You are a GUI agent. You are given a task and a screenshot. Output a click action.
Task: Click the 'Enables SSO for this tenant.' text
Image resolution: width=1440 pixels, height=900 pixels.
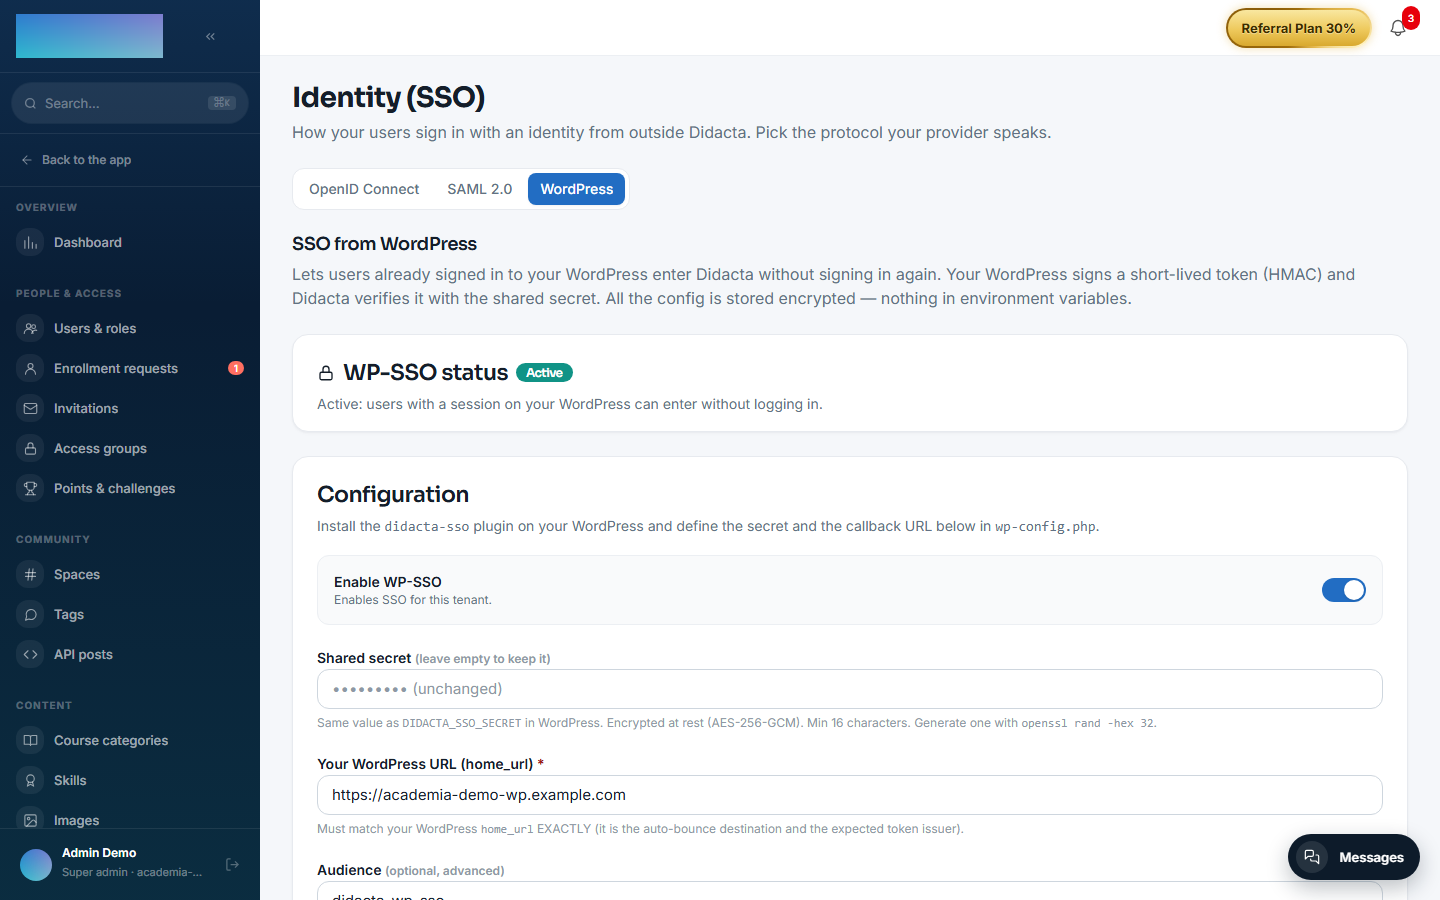[x=413, y=600]
